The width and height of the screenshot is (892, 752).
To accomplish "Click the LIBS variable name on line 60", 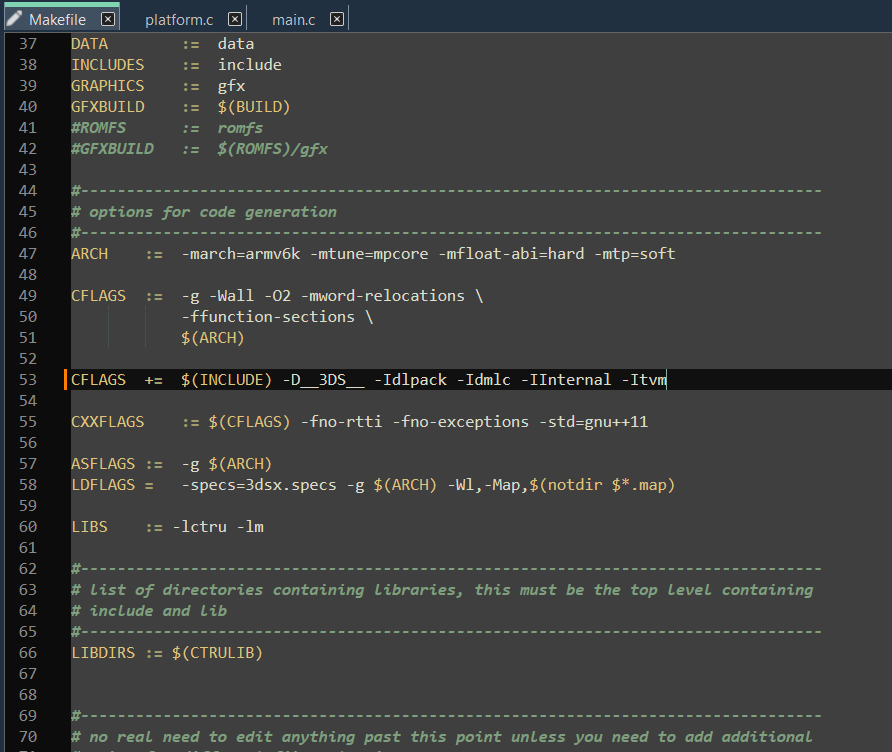I will point(89,527).
